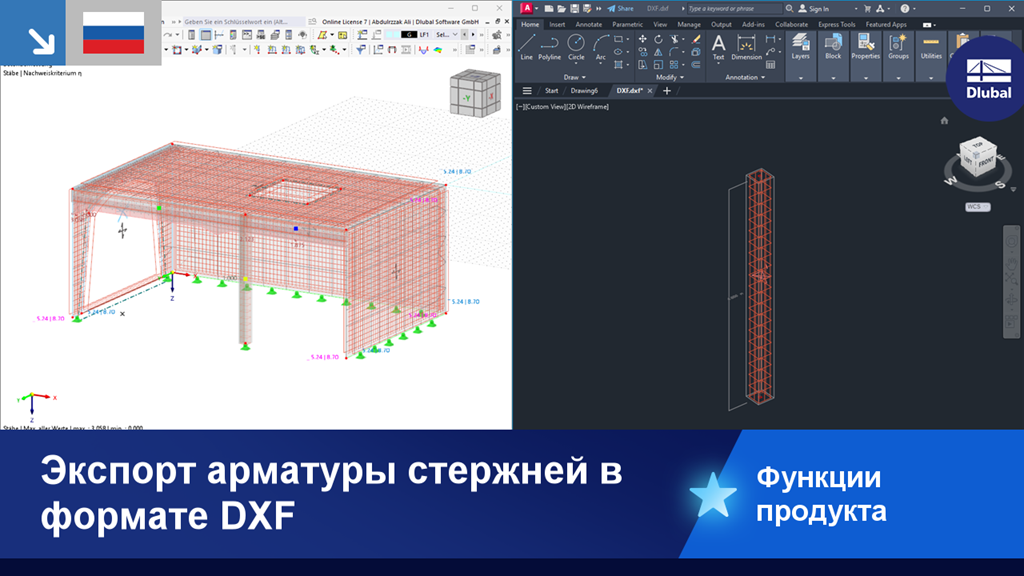Switch to the Start file tab
1024x576 pixels.
552,91
